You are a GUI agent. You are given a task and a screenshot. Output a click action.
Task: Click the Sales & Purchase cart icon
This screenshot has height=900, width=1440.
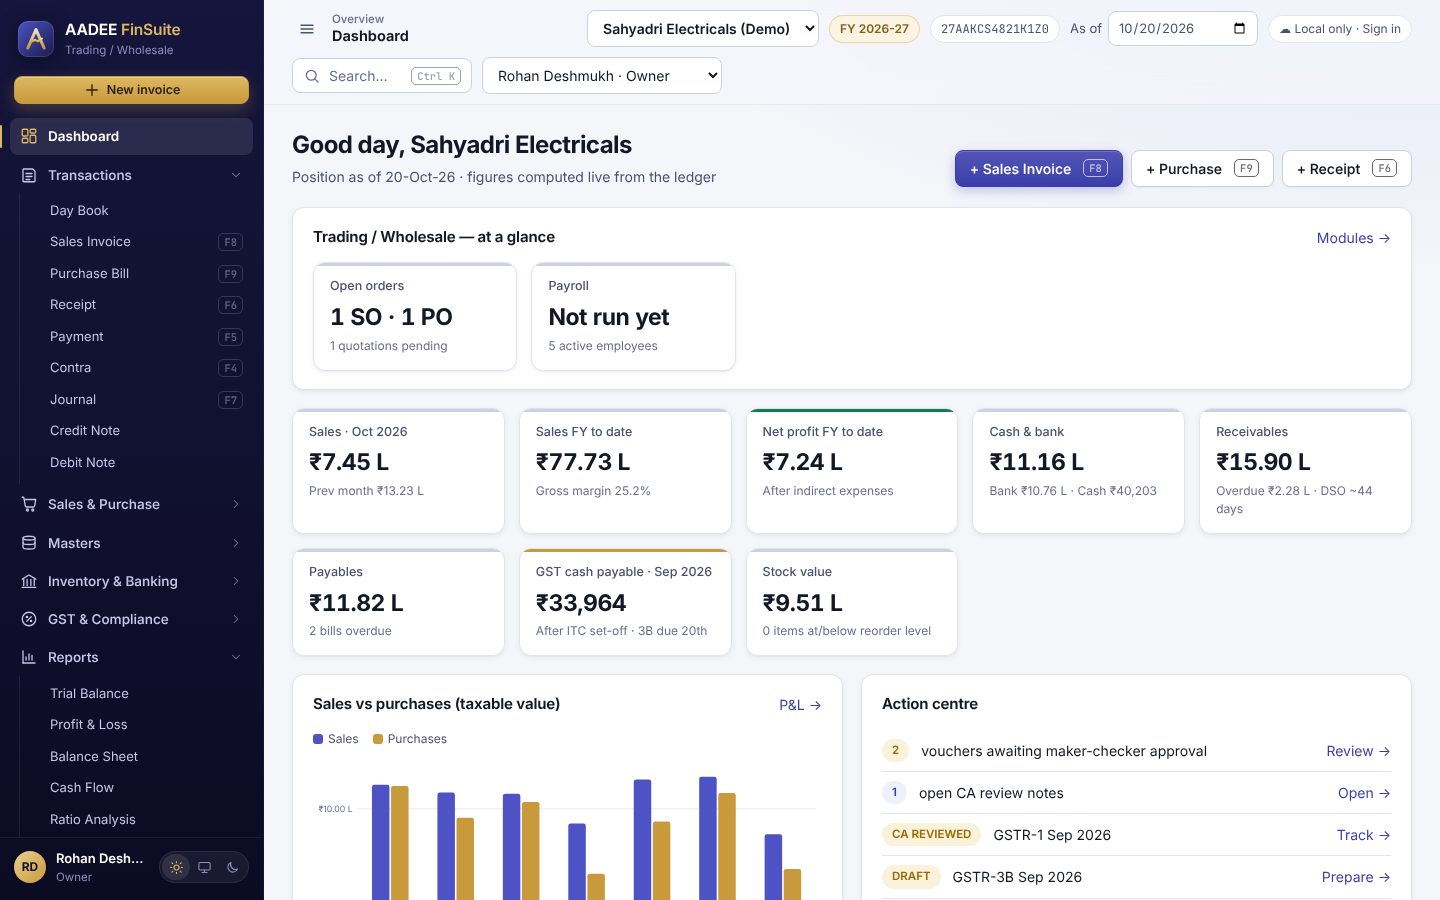click(x=29, y=504)
